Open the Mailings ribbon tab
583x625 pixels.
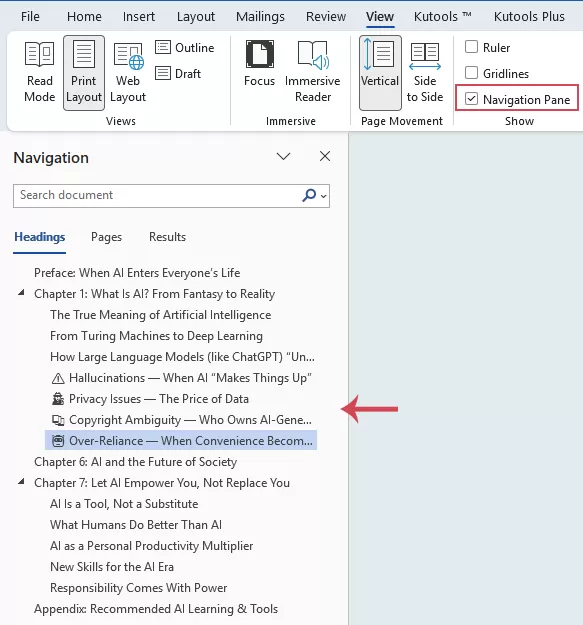pos(260,17)
